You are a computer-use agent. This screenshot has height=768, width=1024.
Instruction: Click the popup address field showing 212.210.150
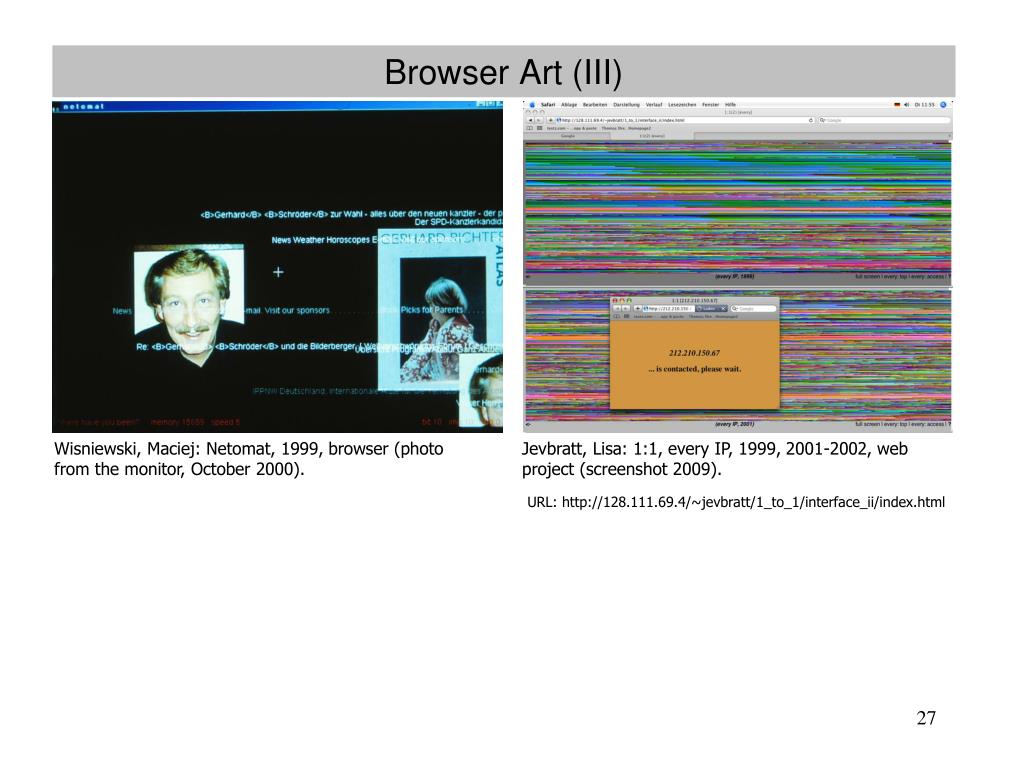point(668,308)
